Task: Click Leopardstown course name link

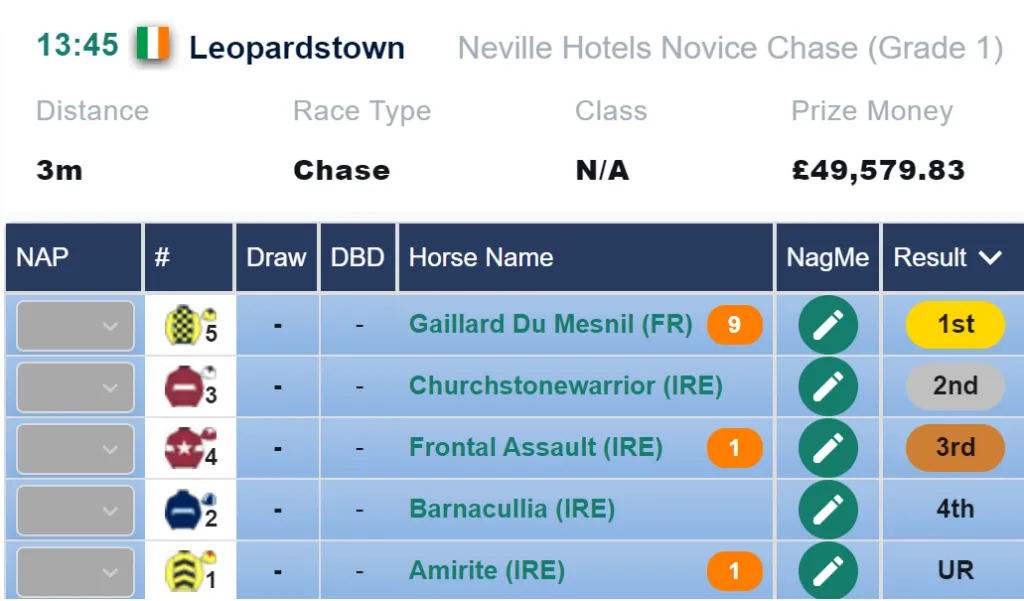Action: (x=297, y=48)
